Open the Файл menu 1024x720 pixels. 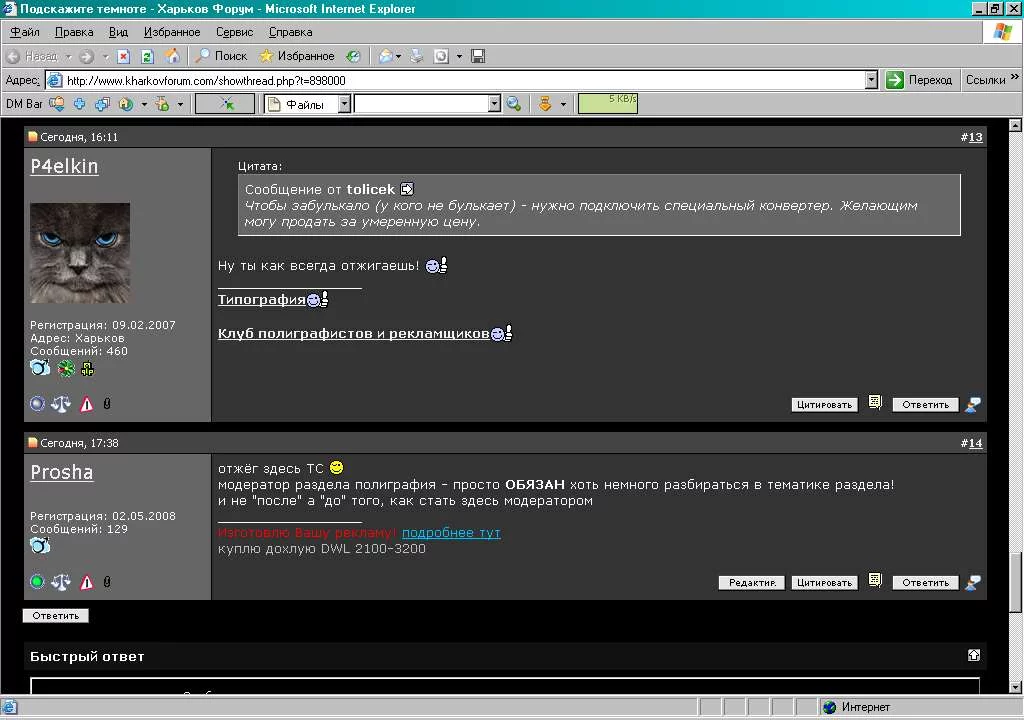pos(25,32)
